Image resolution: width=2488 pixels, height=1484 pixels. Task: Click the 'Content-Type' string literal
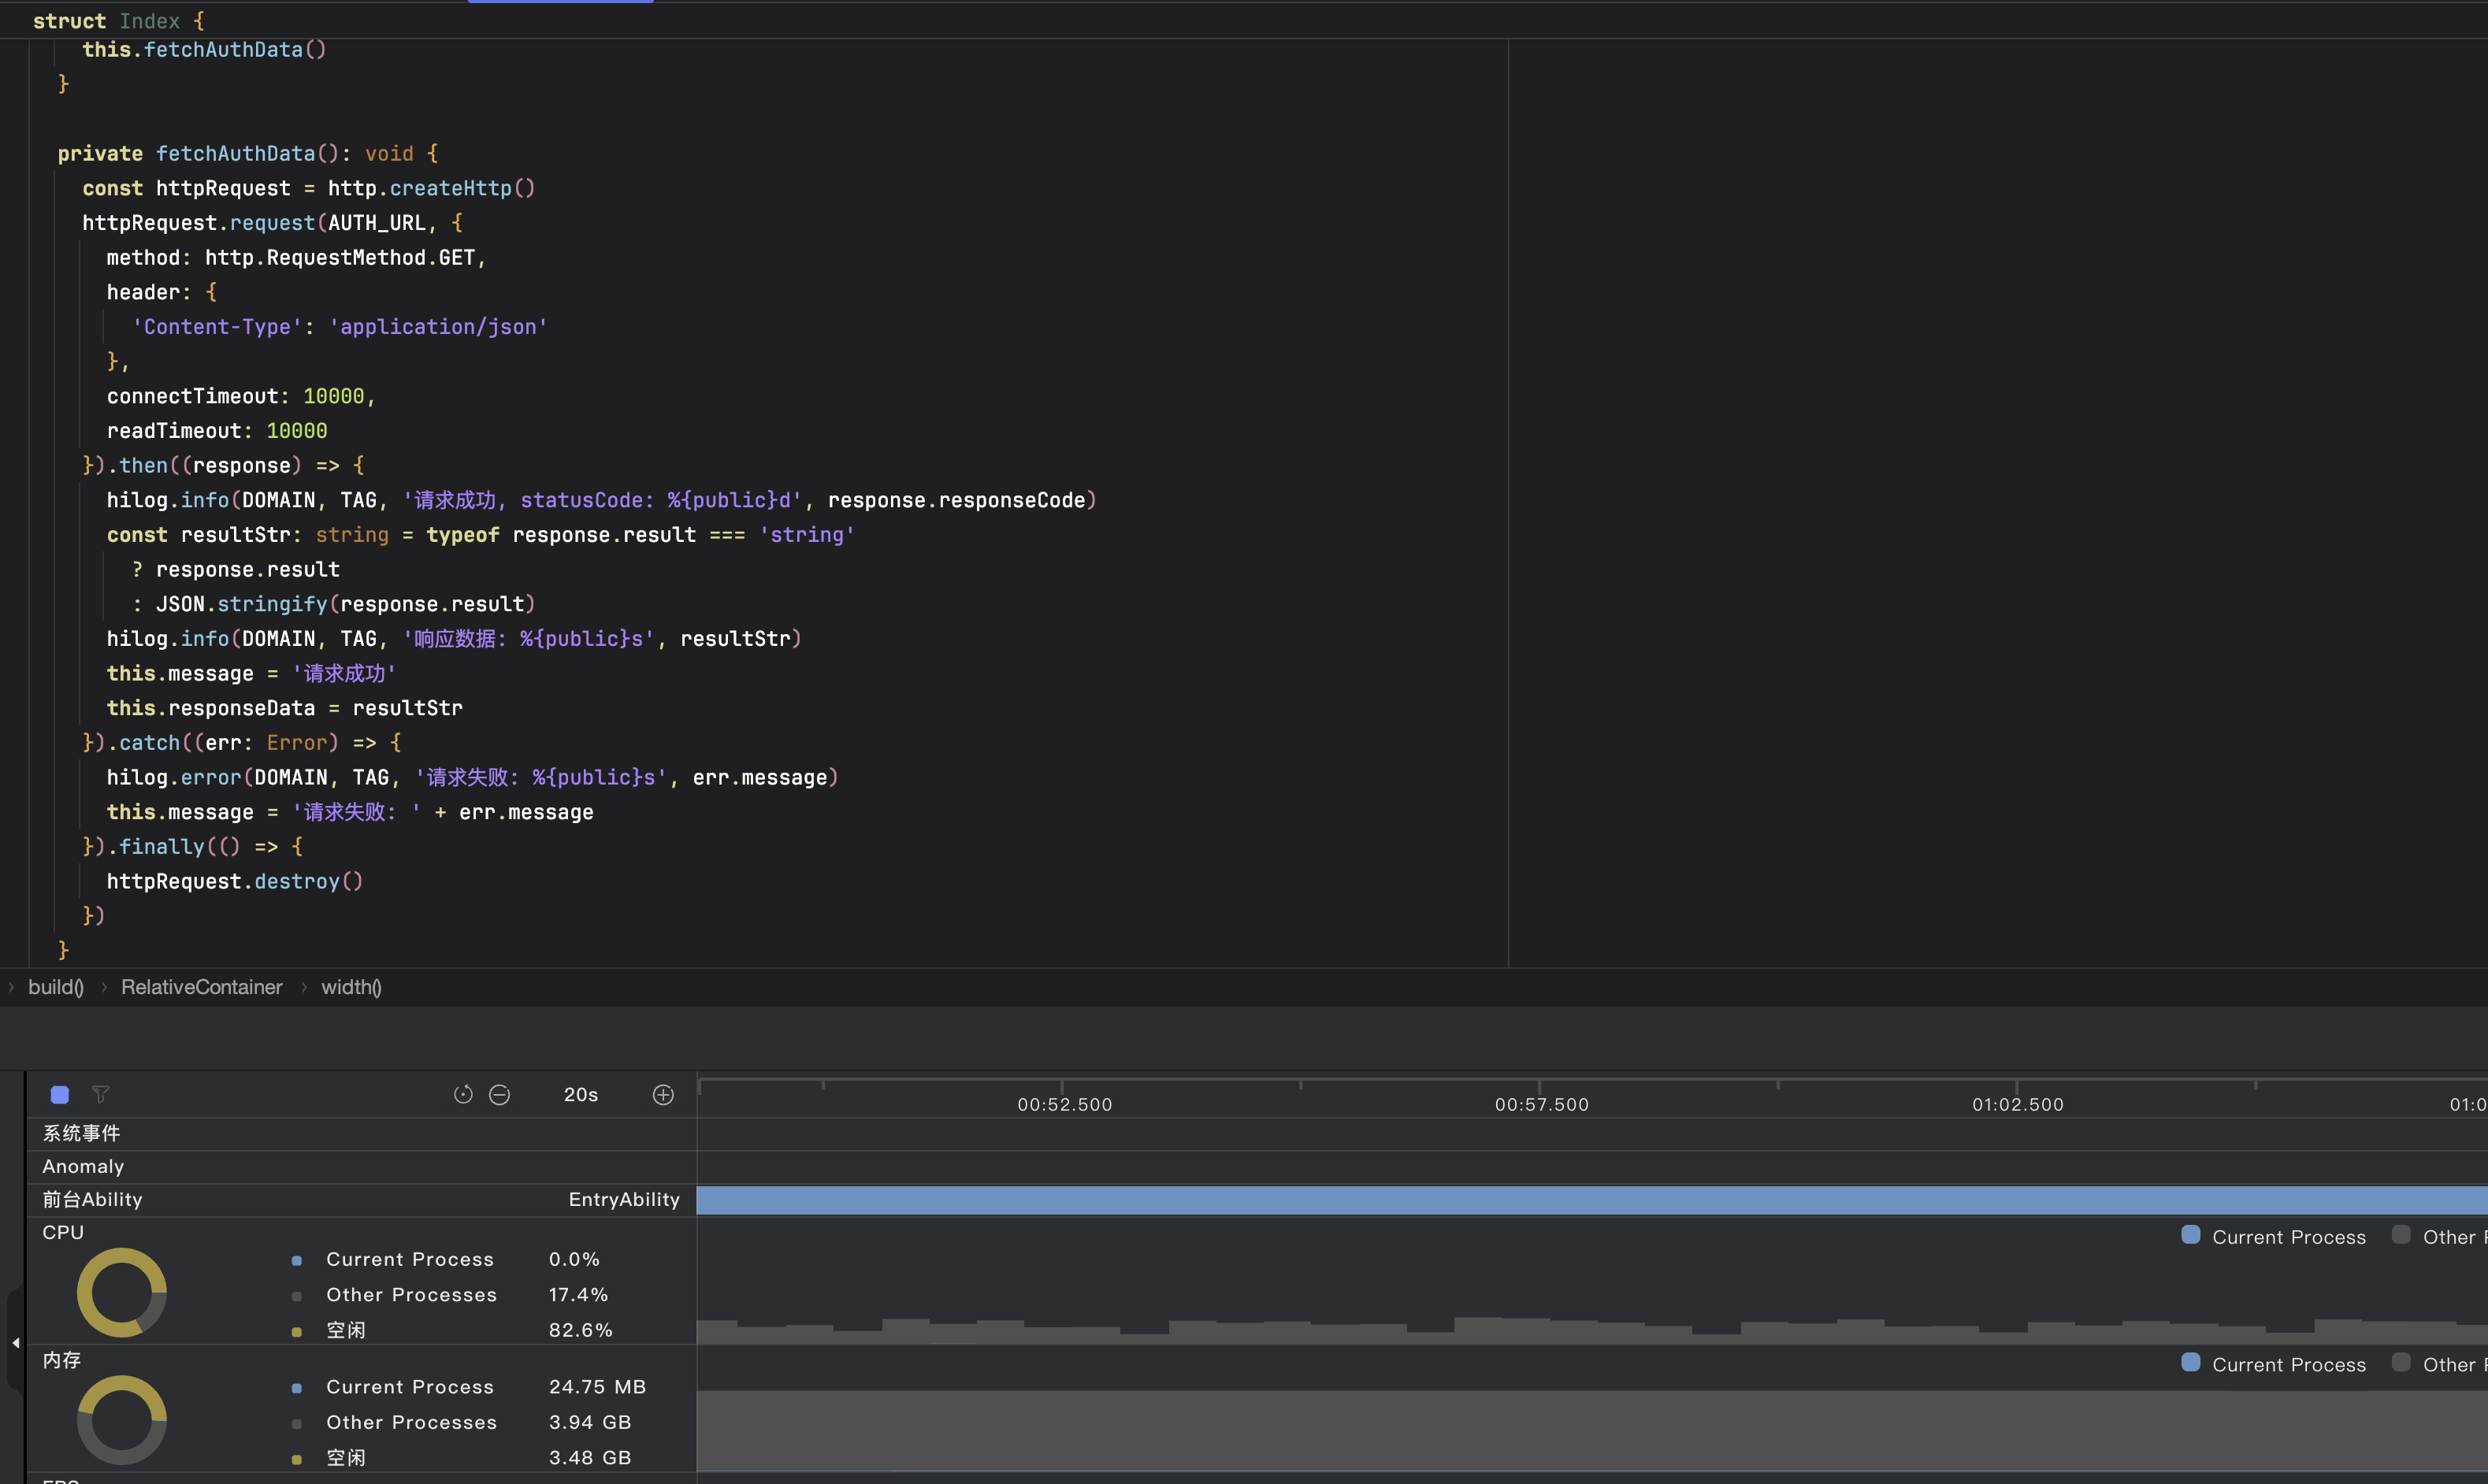(217, 326)
